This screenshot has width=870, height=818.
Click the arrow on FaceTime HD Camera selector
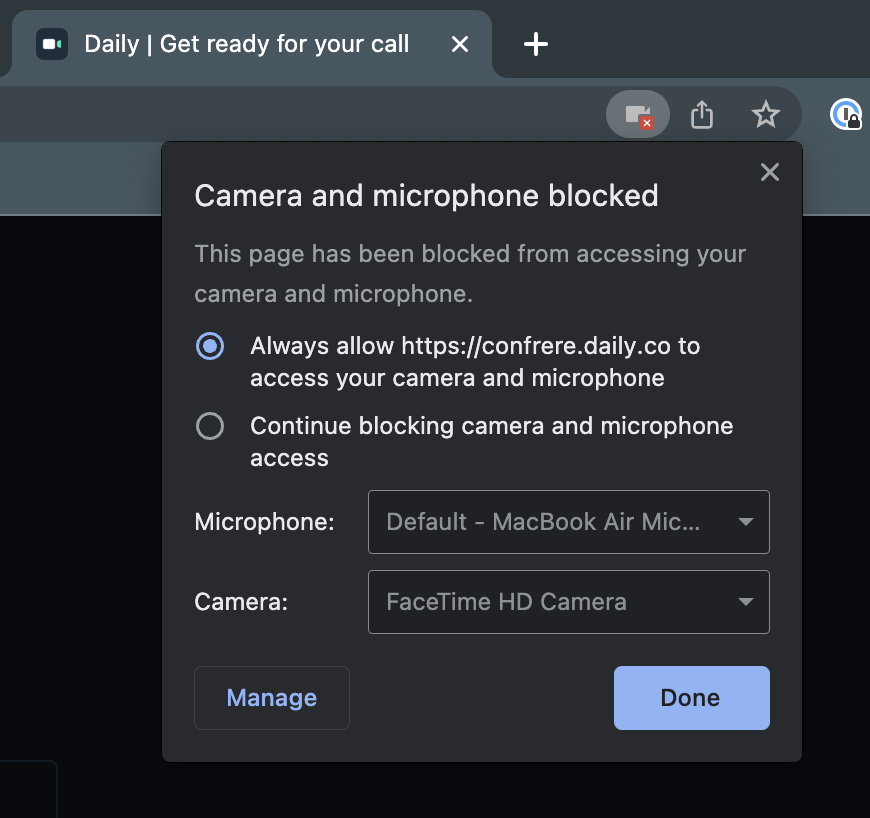tap(746, 602)
